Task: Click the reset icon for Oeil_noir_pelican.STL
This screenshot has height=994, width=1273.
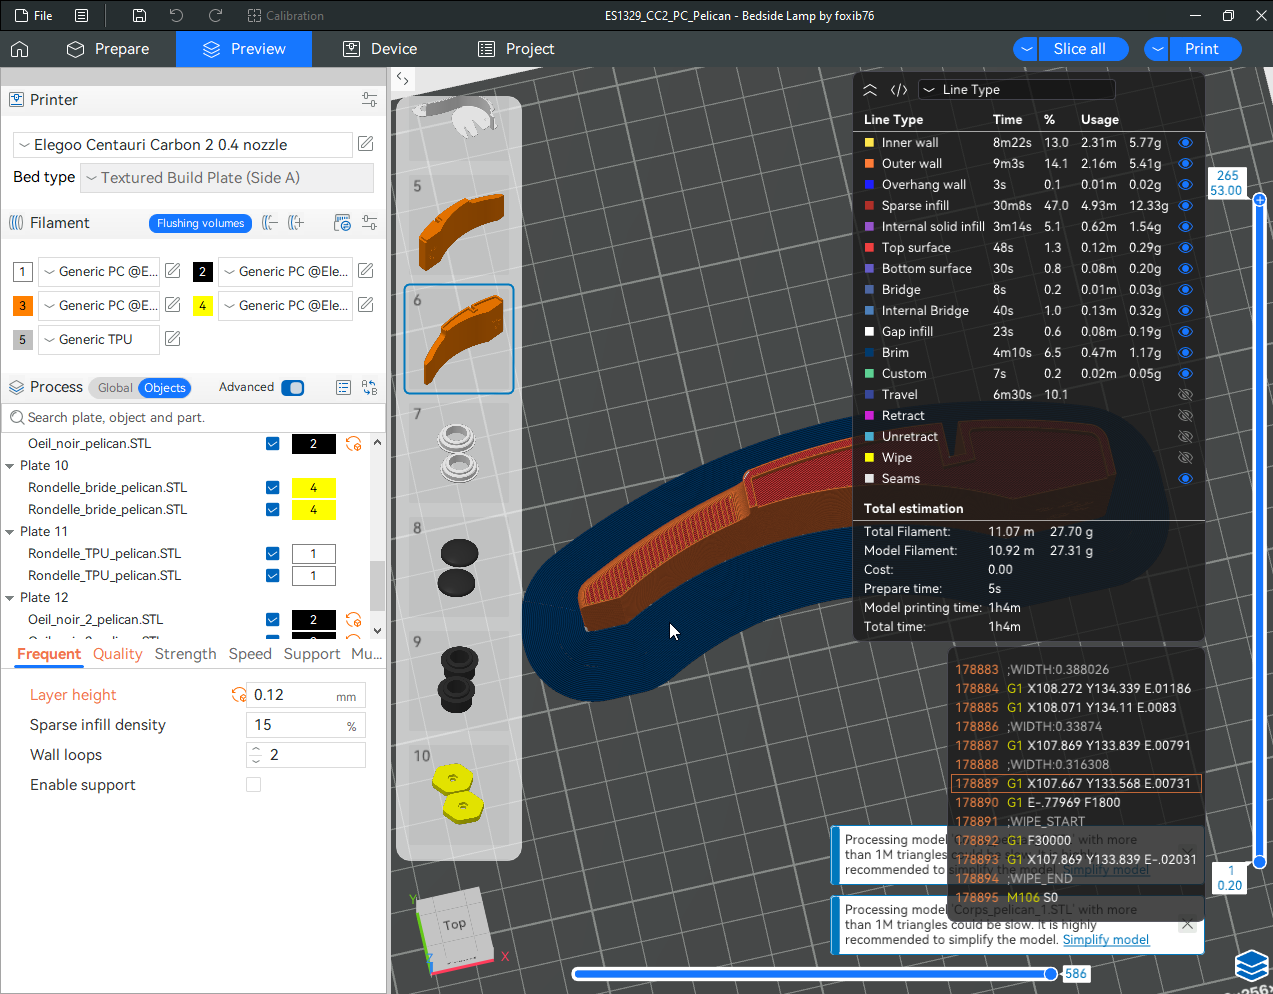Action: [353, 444]
